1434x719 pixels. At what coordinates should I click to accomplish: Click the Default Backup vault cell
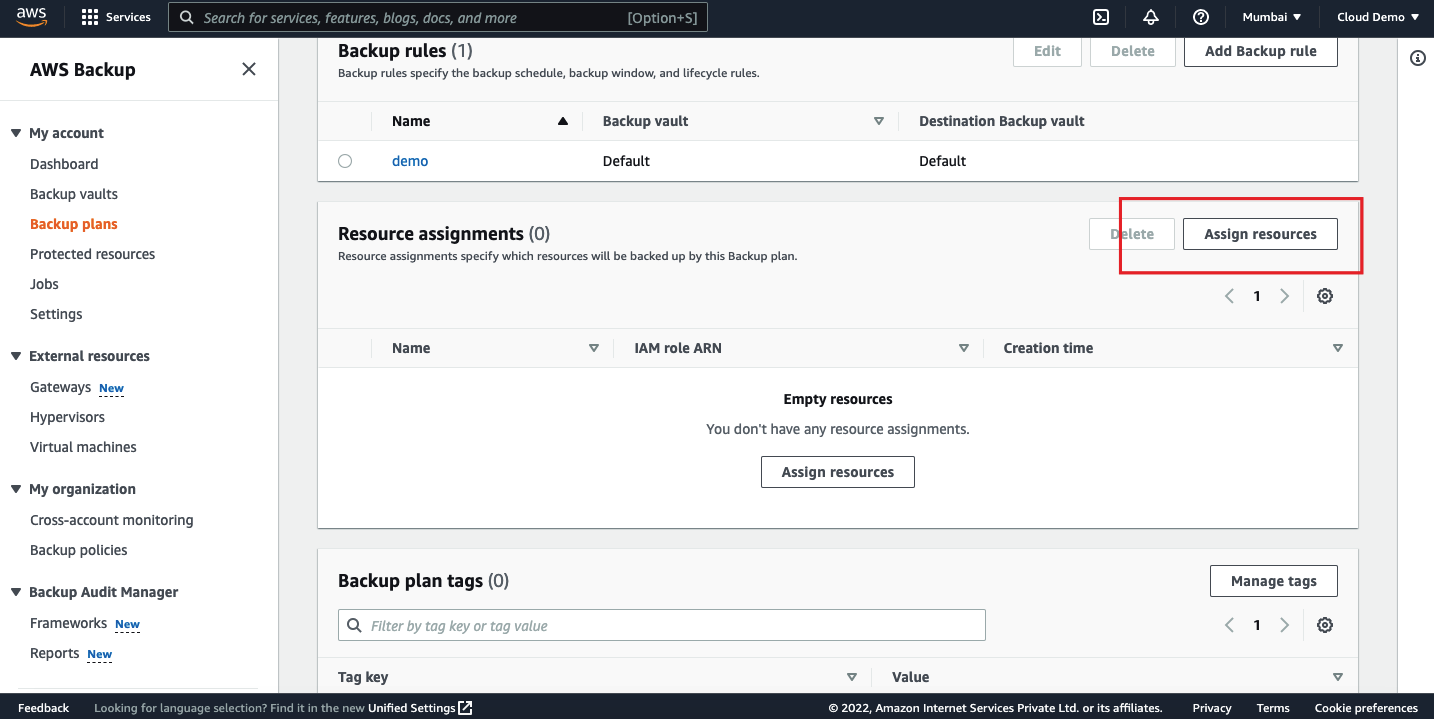click(x=626, y=161)
